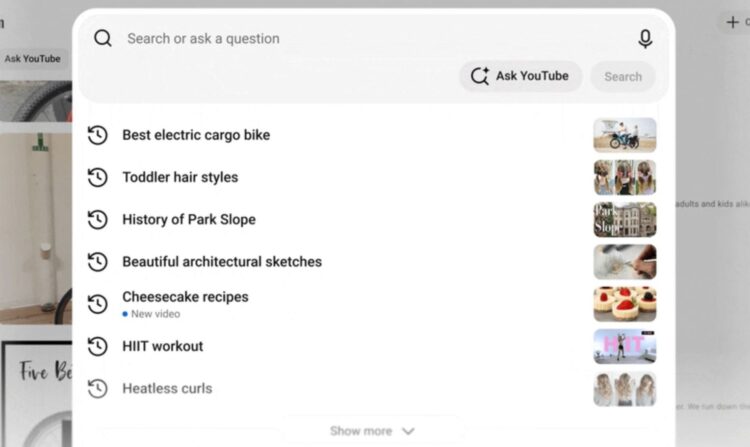This screenshot has width=750, height=447.
Task: Activate the microphone voice search icon
Action: pyautogui.click(x=645, y=39)
